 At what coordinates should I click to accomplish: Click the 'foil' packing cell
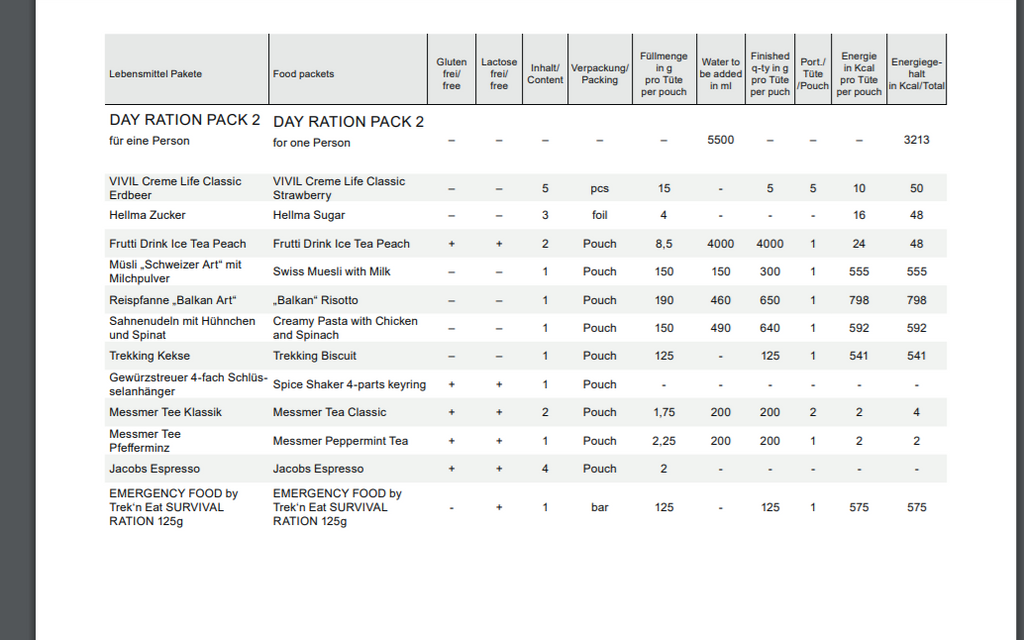[x=600, y=215]
